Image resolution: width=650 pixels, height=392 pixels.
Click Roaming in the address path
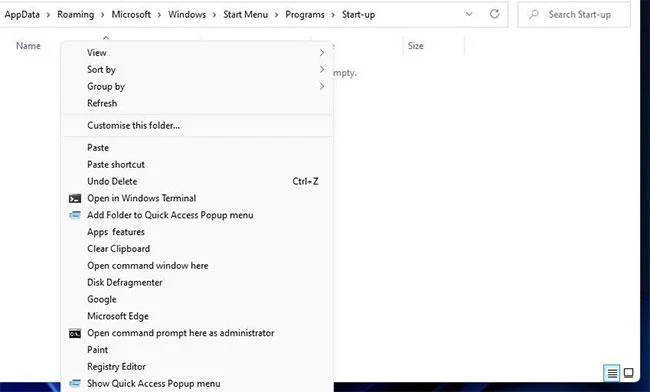pos(75,15)
